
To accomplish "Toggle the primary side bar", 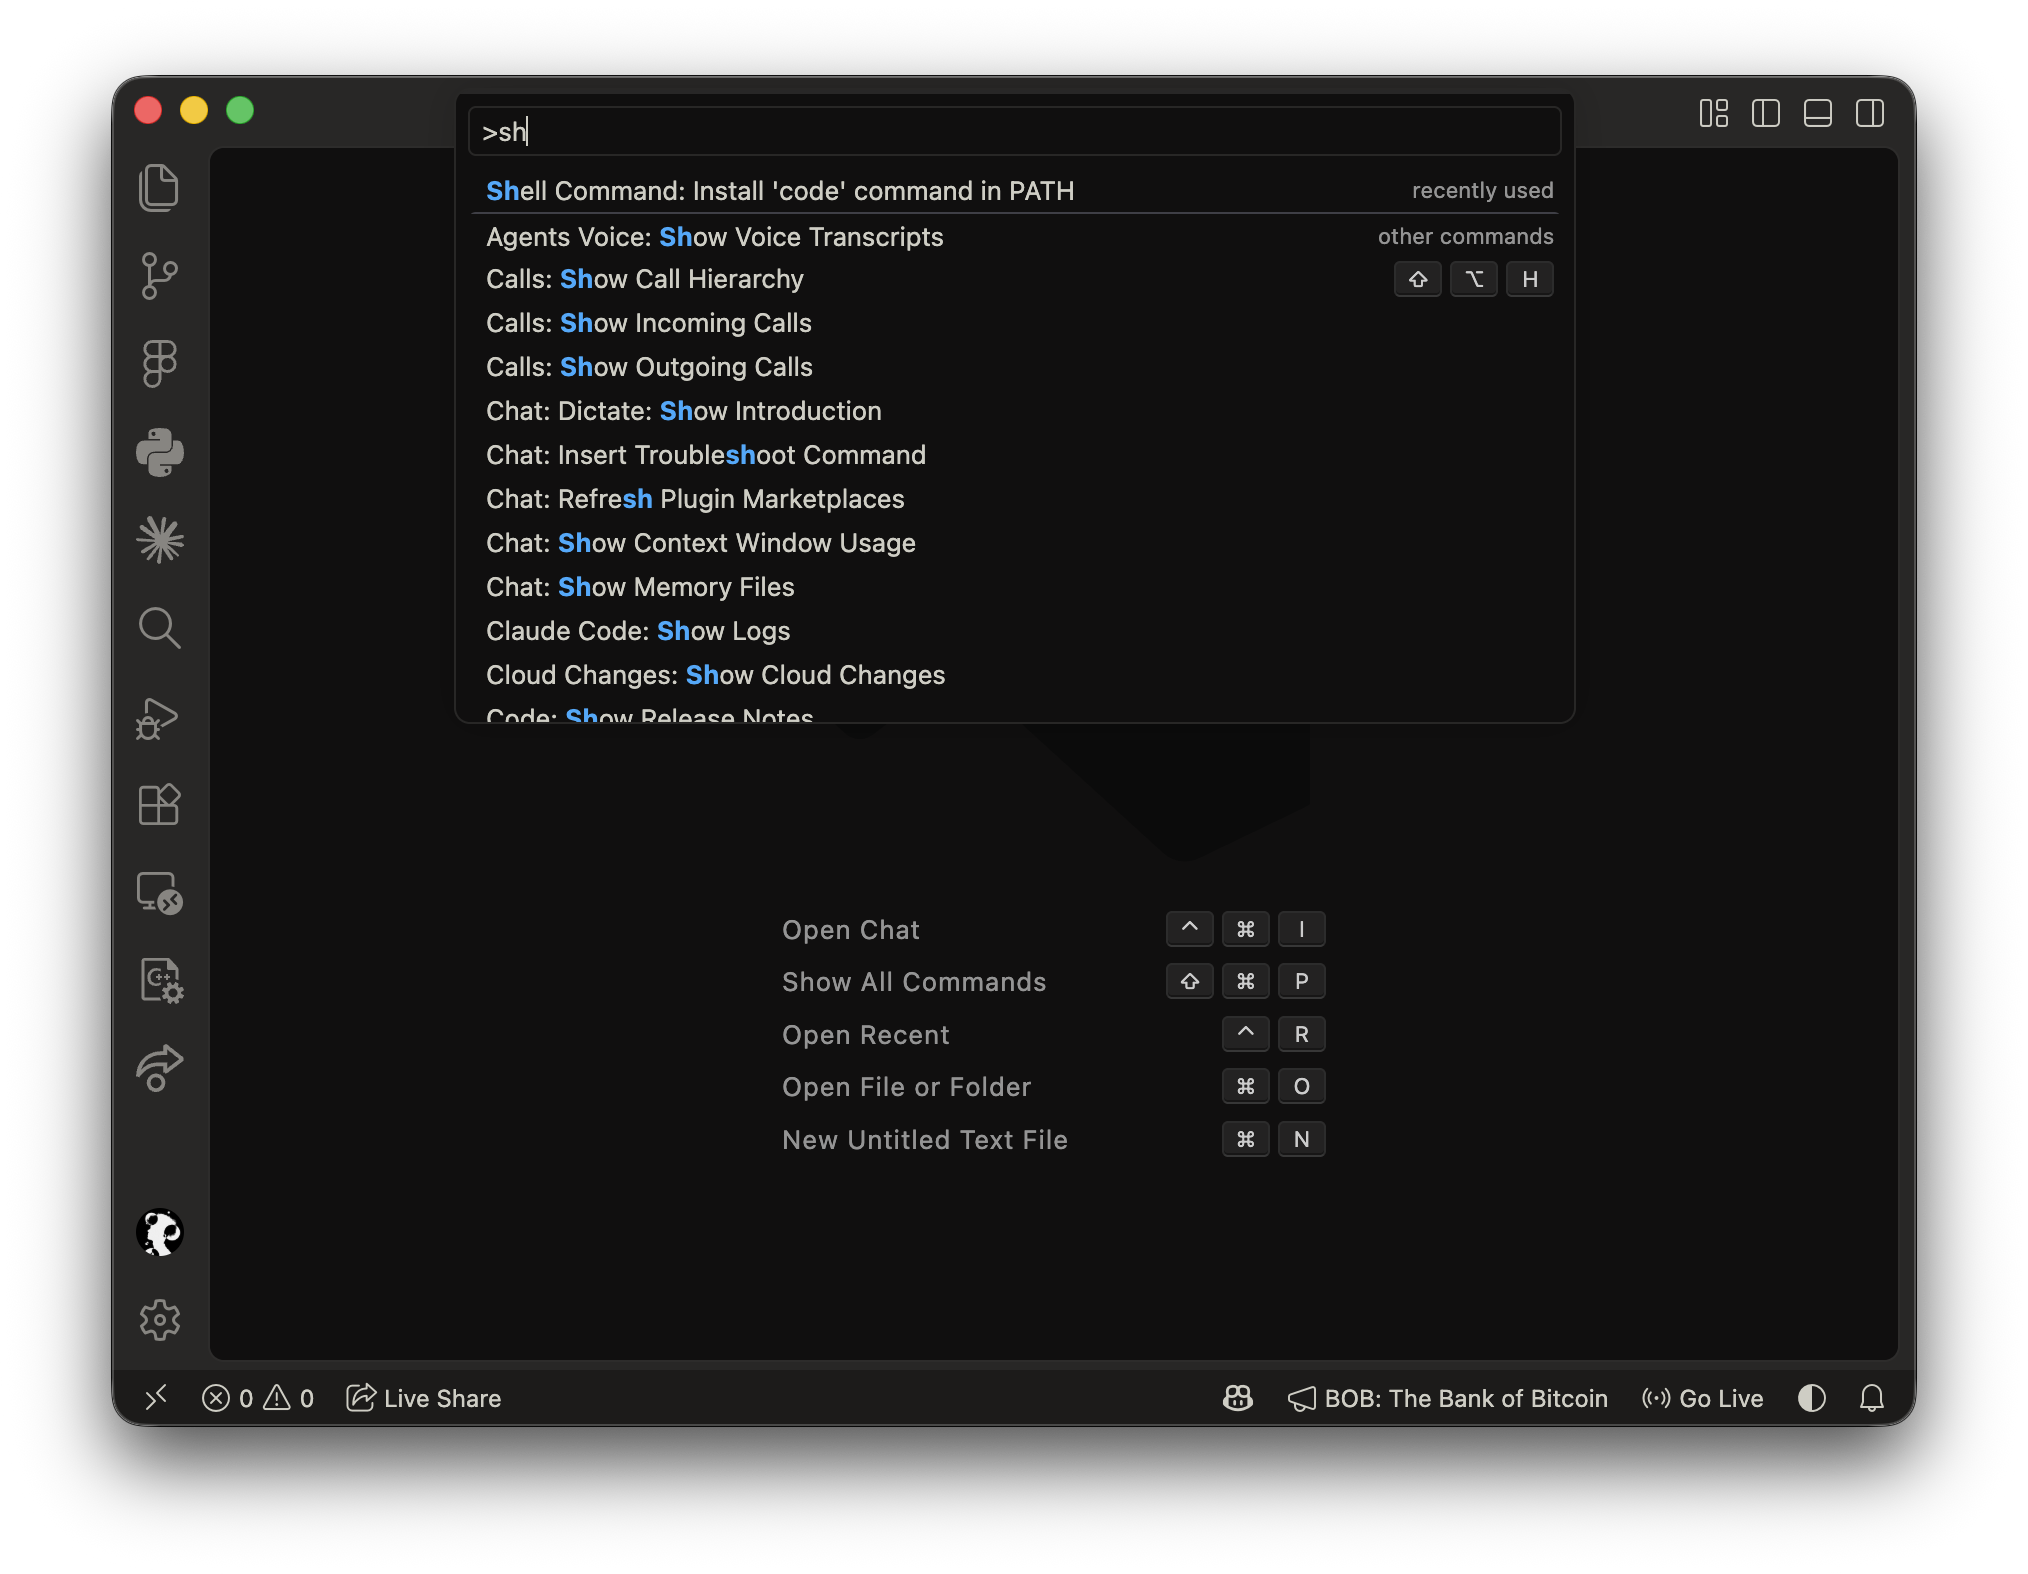I will 1766,113.
